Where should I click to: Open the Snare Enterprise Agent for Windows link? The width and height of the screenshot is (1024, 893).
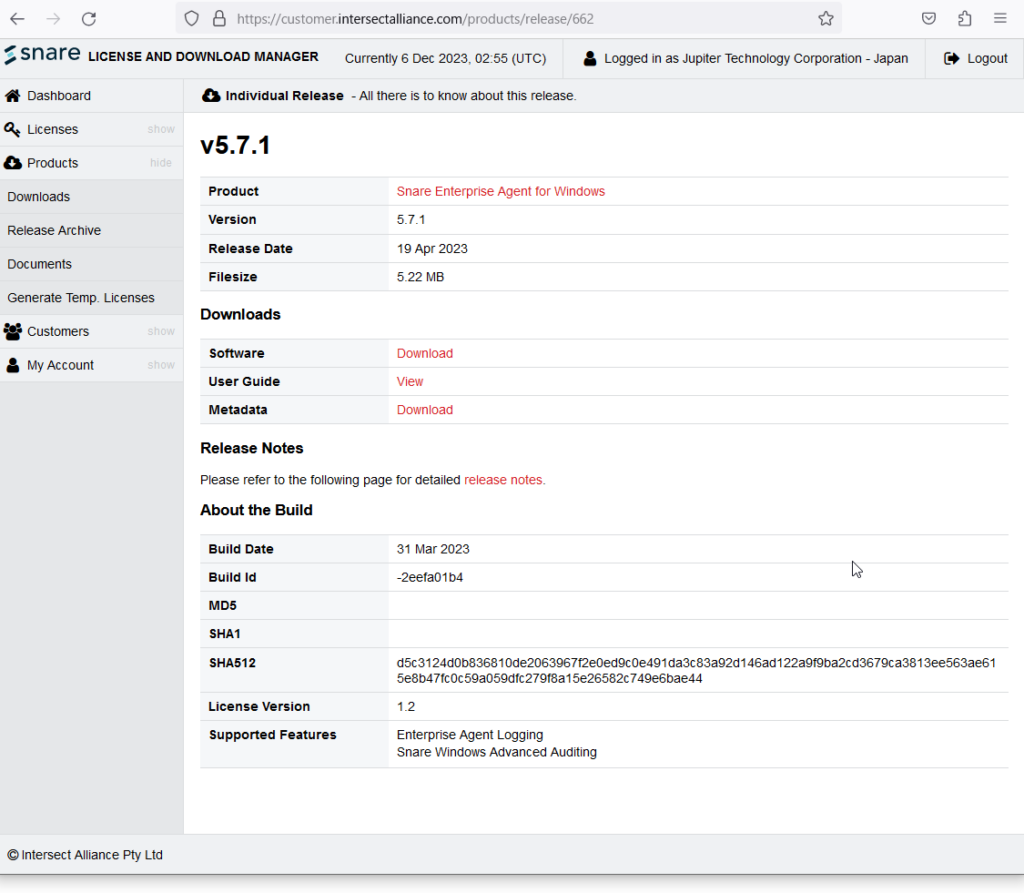pyautogui.click(x=501, y=191)
